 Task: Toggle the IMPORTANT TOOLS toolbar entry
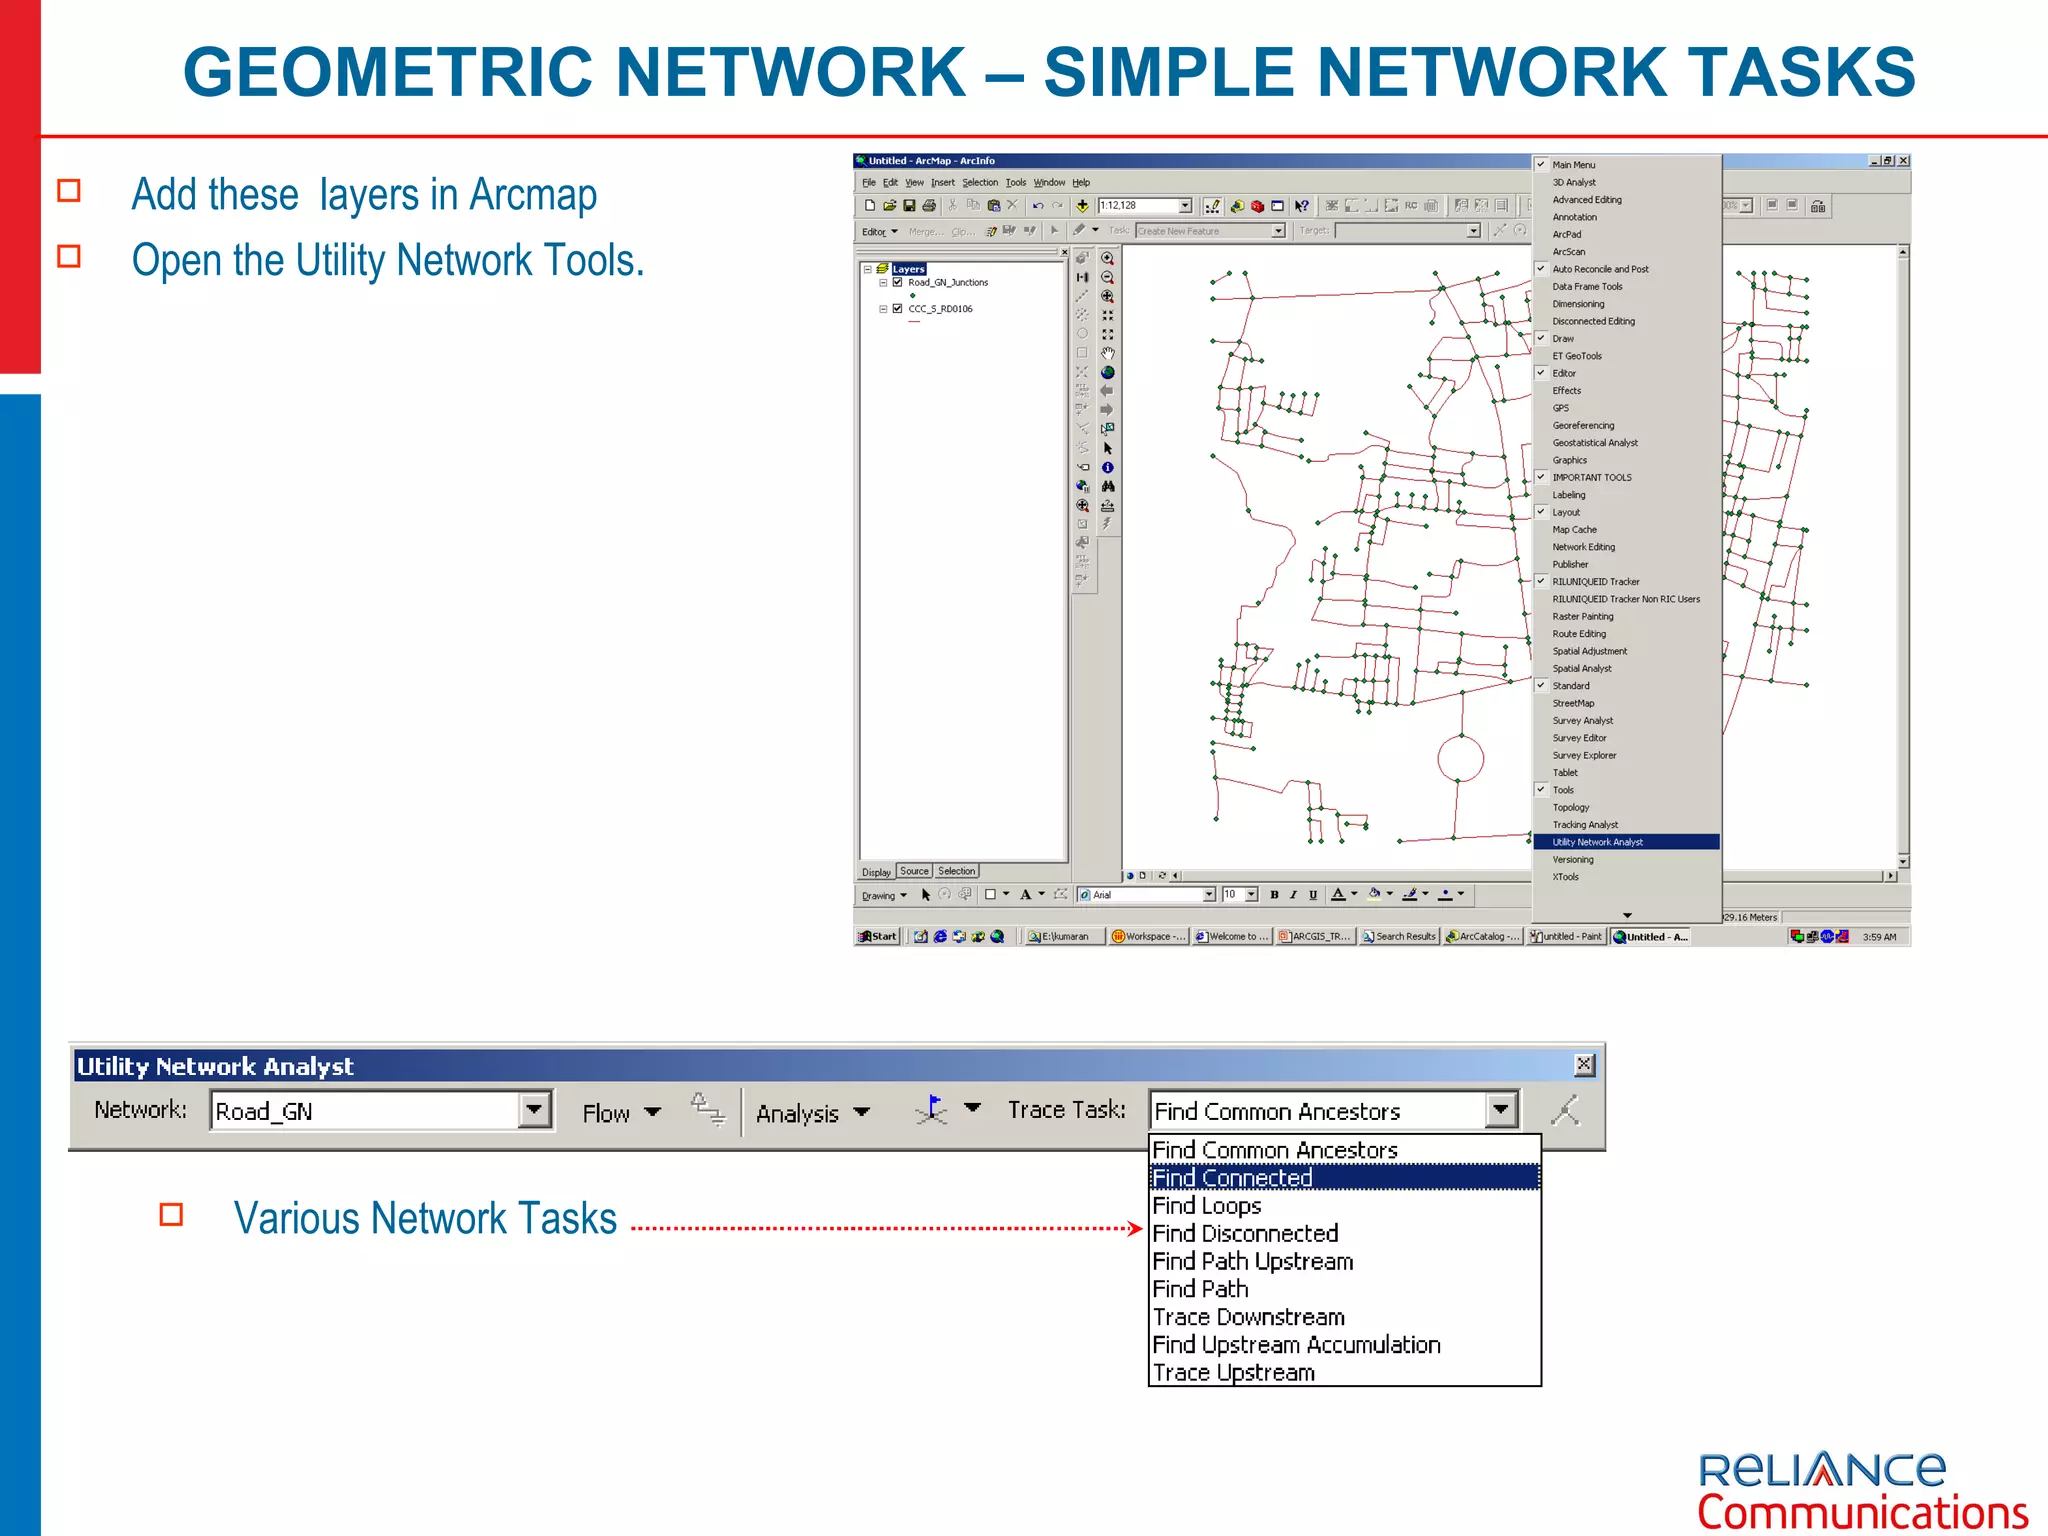click(1627, 477)
